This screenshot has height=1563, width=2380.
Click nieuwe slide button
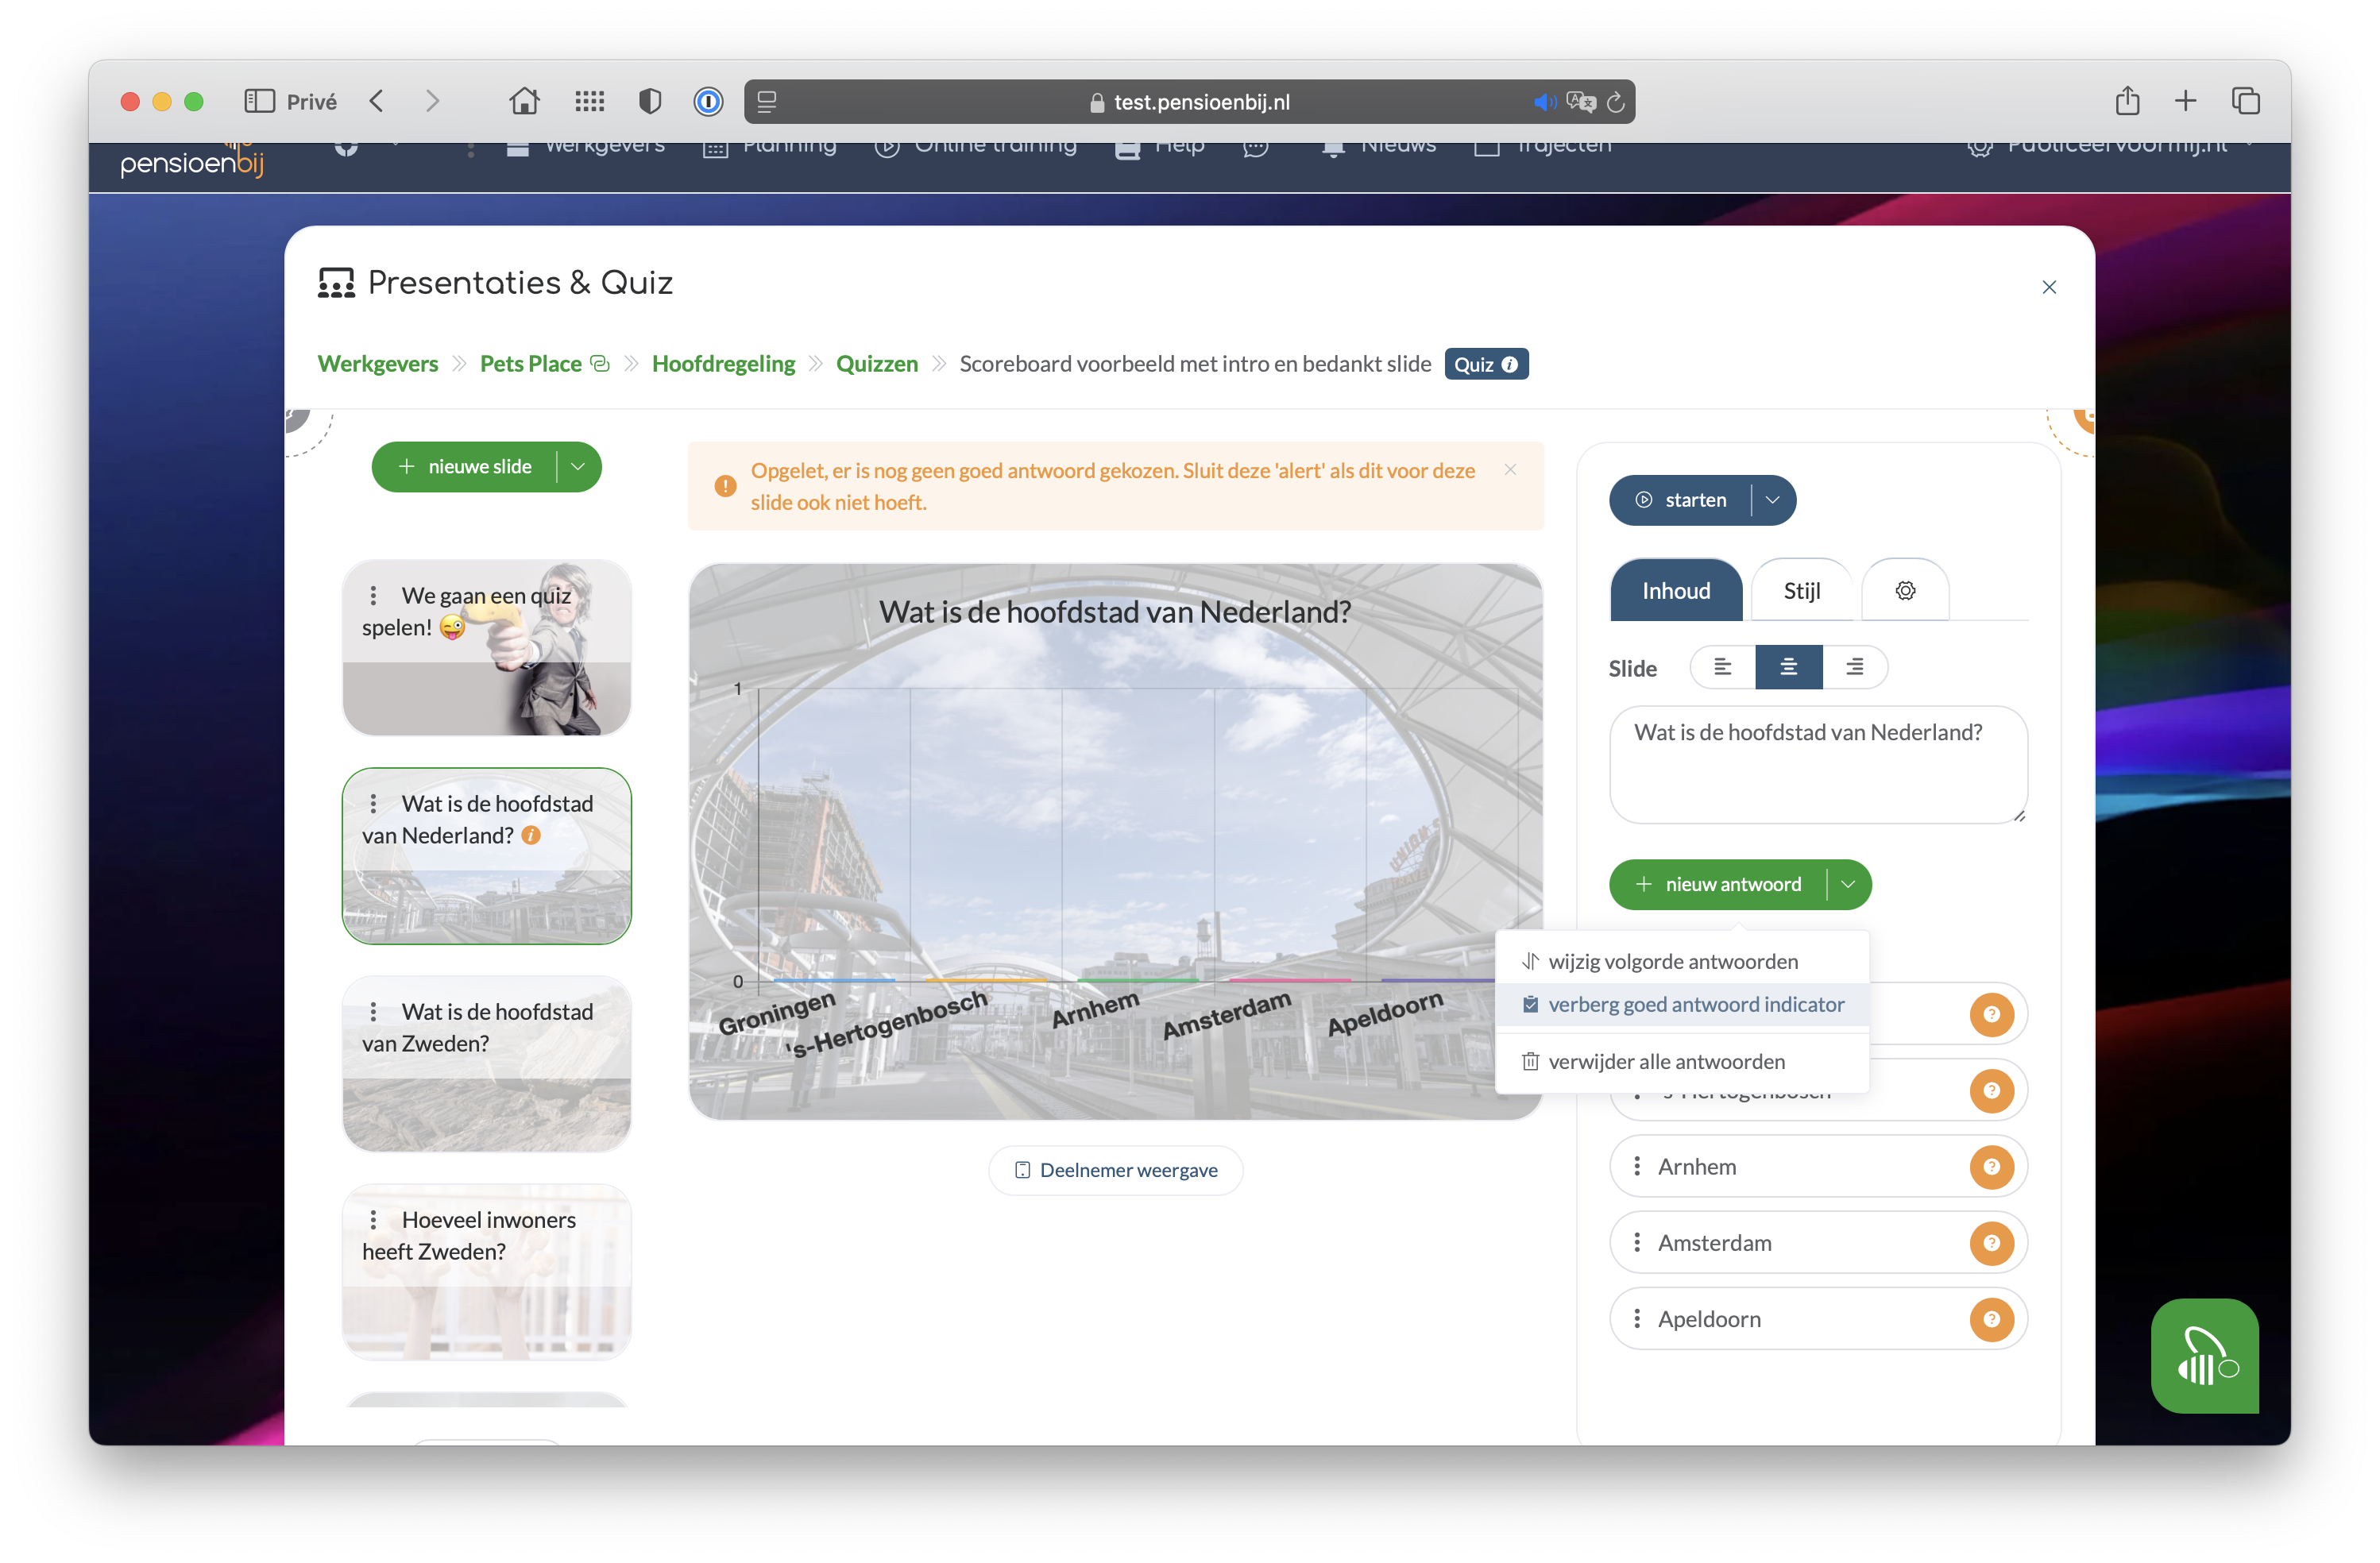464,467
